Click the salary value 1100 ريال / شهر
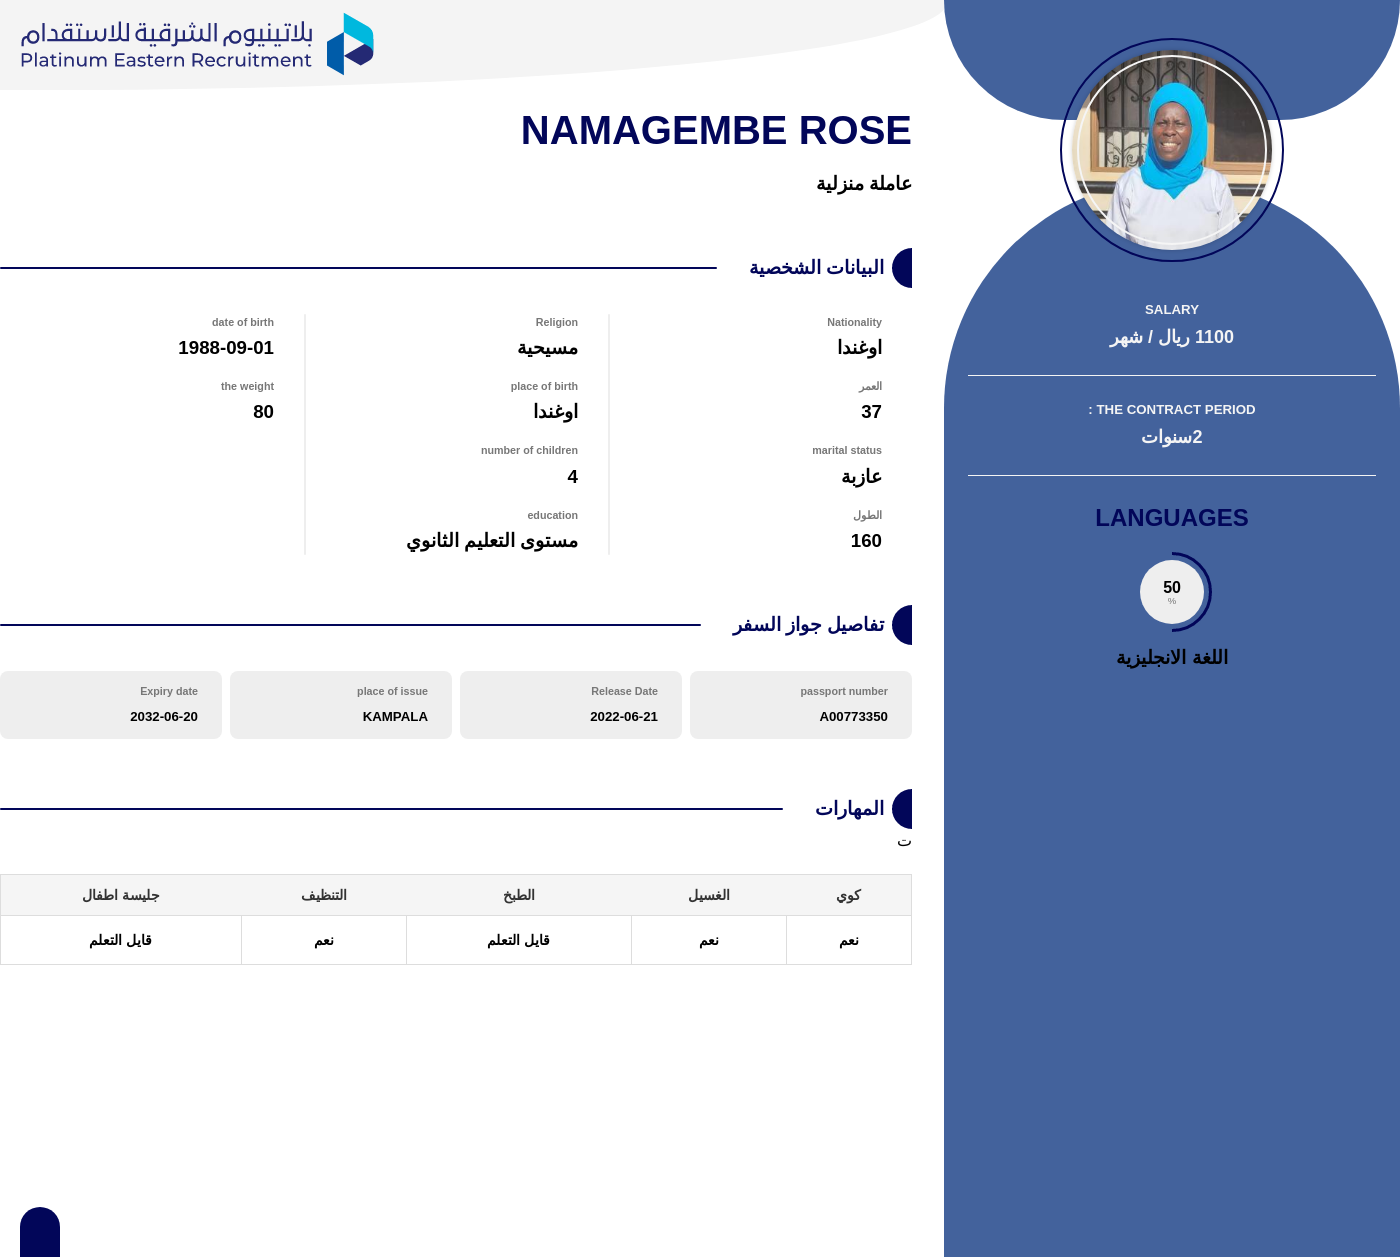 (1171, 338)
